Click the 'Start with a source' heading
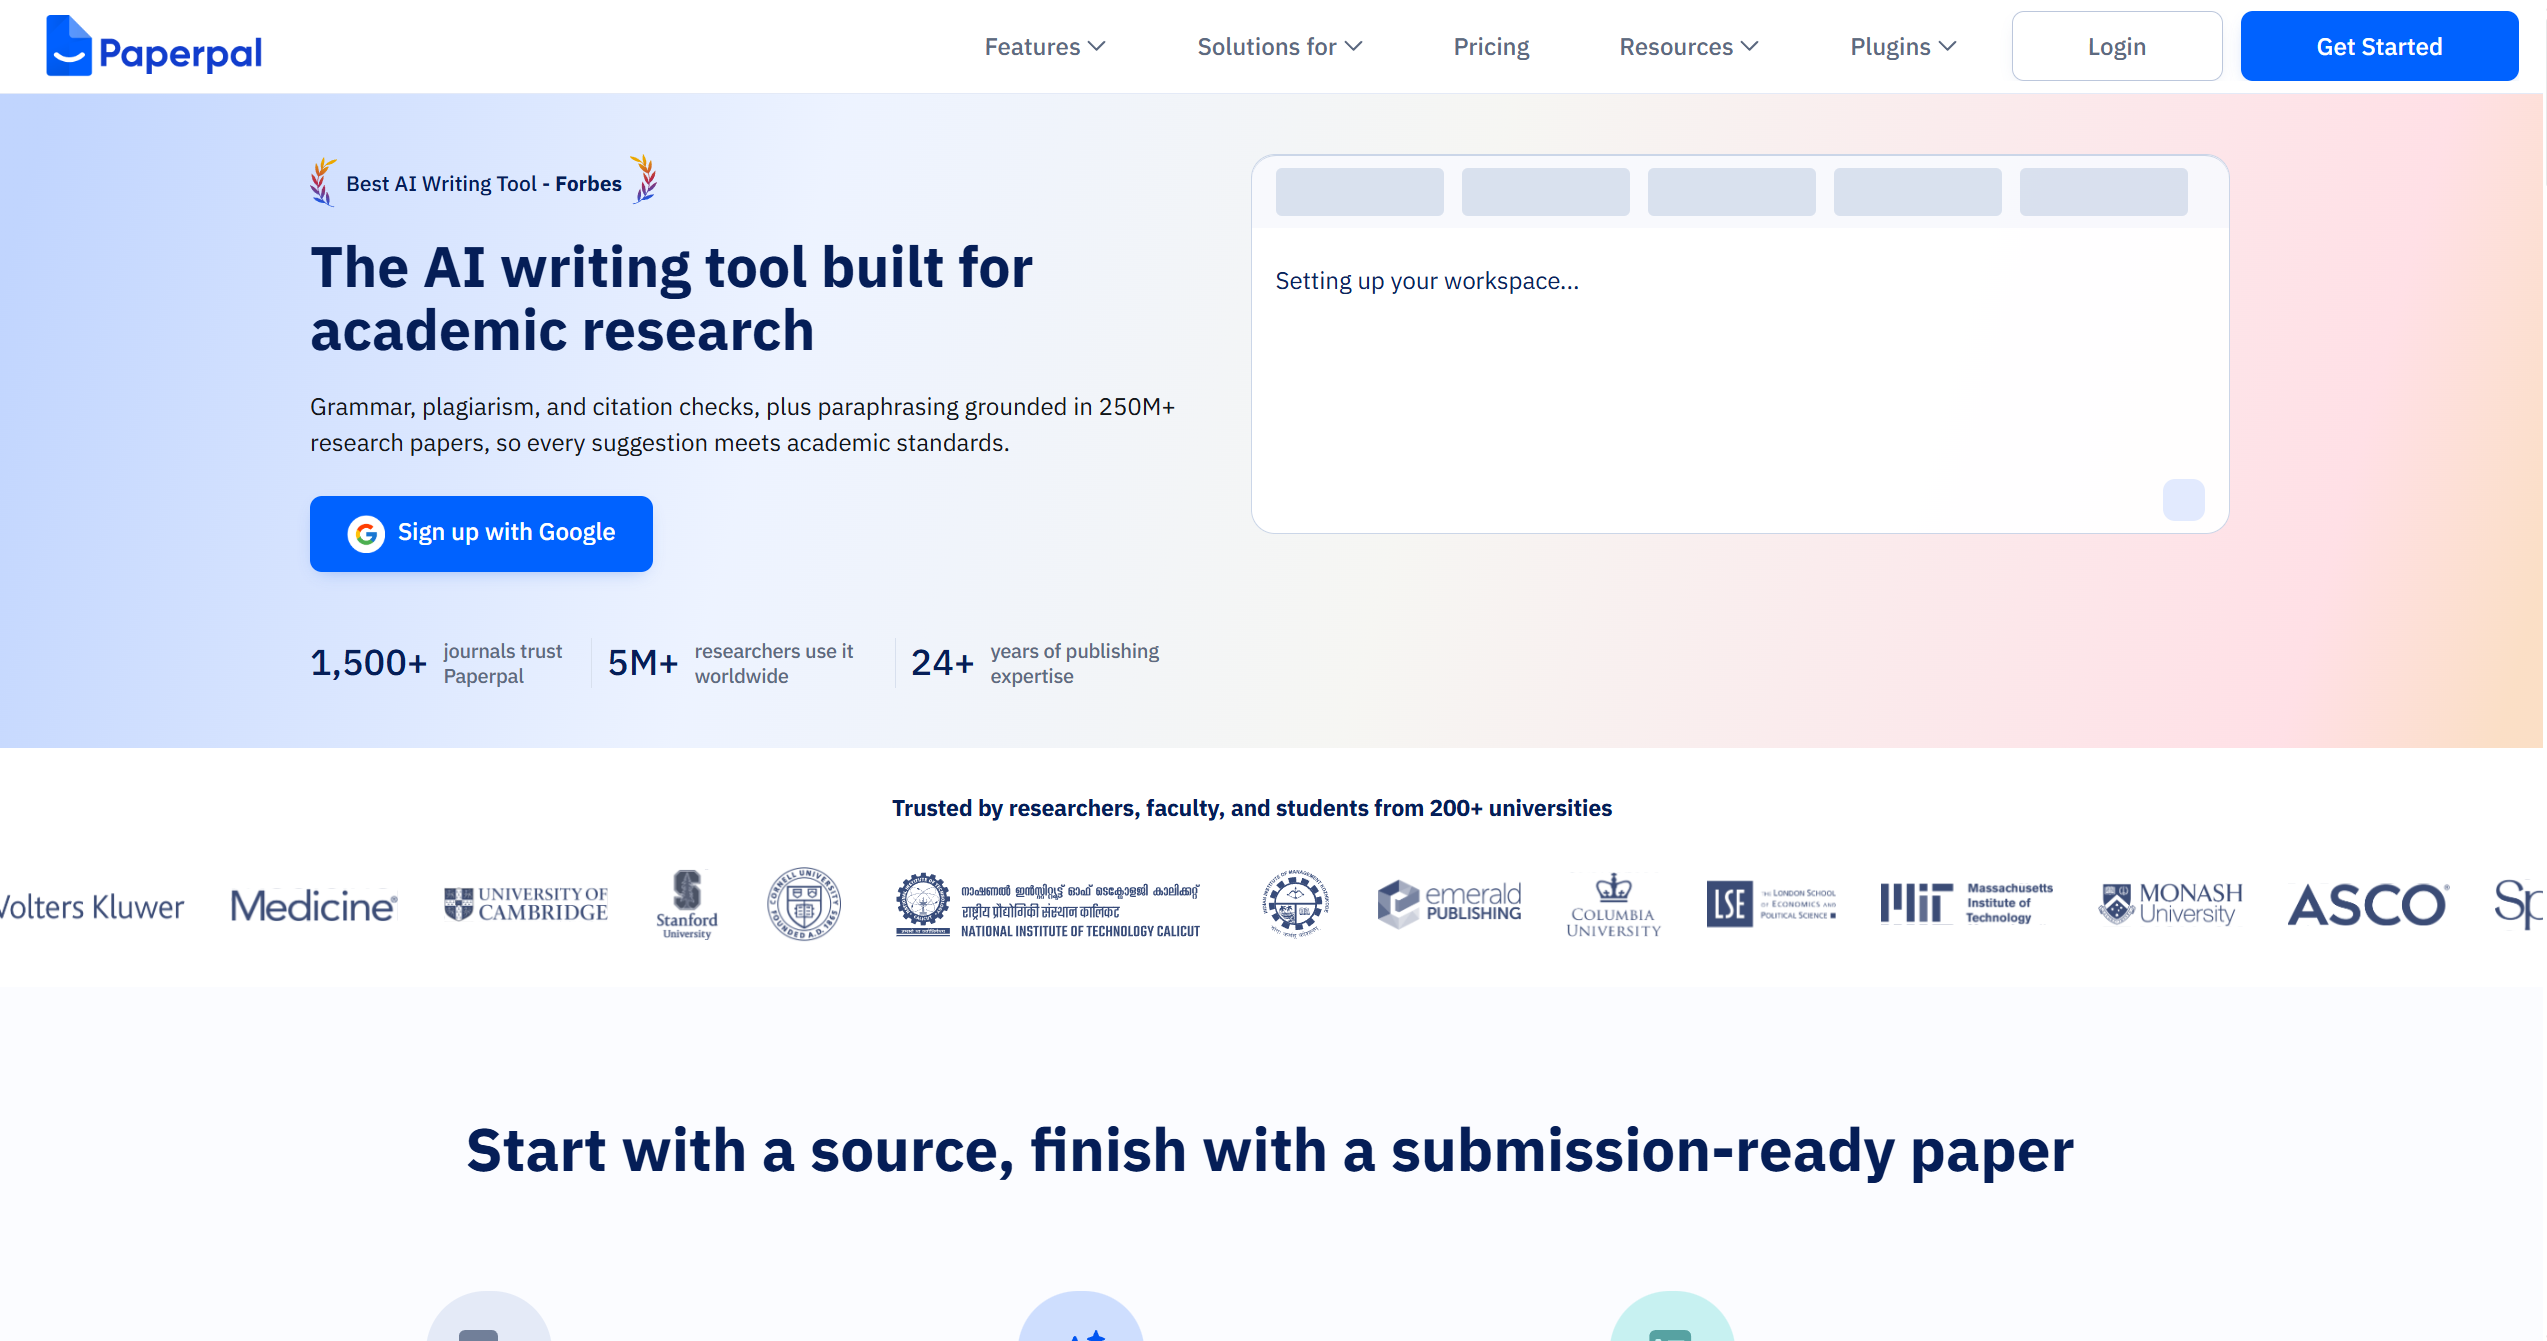Screen dimensions: 2547x1341 tap(1270, 1151)
